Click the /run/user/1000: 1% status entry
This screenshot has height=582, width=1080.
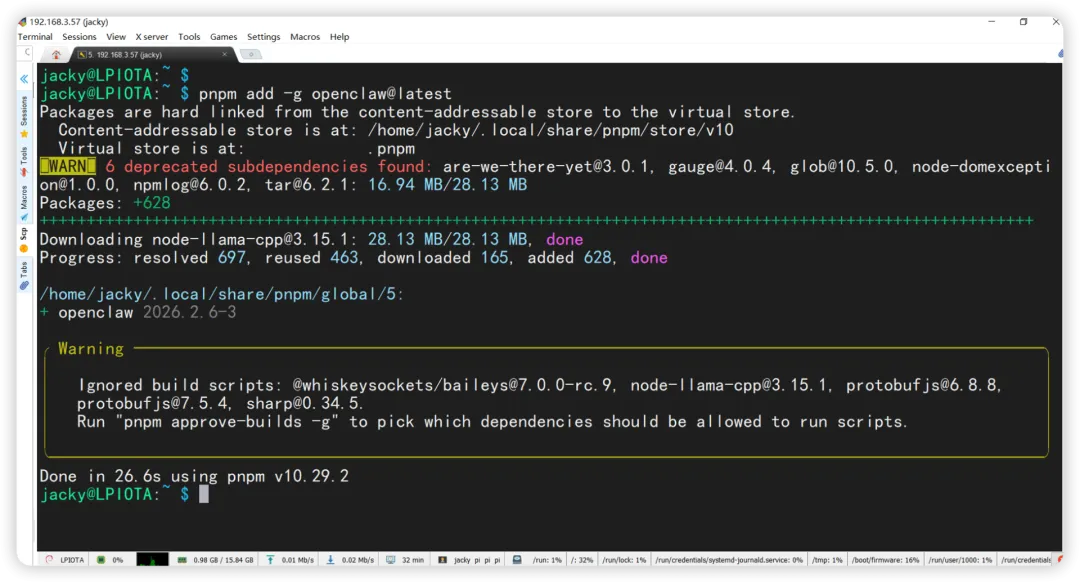960,560
